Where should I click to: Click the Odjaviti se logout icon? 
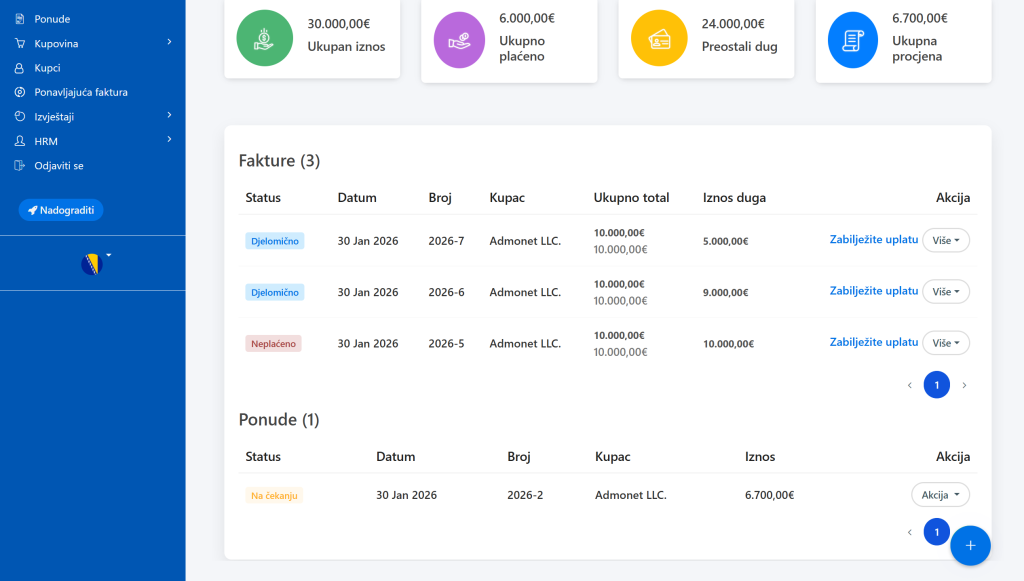pos(19,165)
